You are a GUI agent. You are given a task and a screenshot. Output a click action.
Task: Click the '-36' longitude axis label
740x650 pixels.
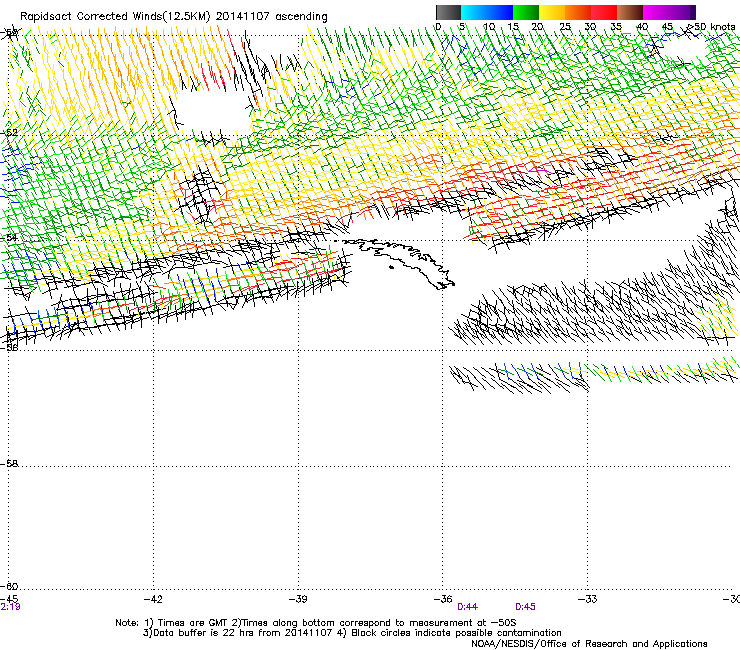(443, 599)
